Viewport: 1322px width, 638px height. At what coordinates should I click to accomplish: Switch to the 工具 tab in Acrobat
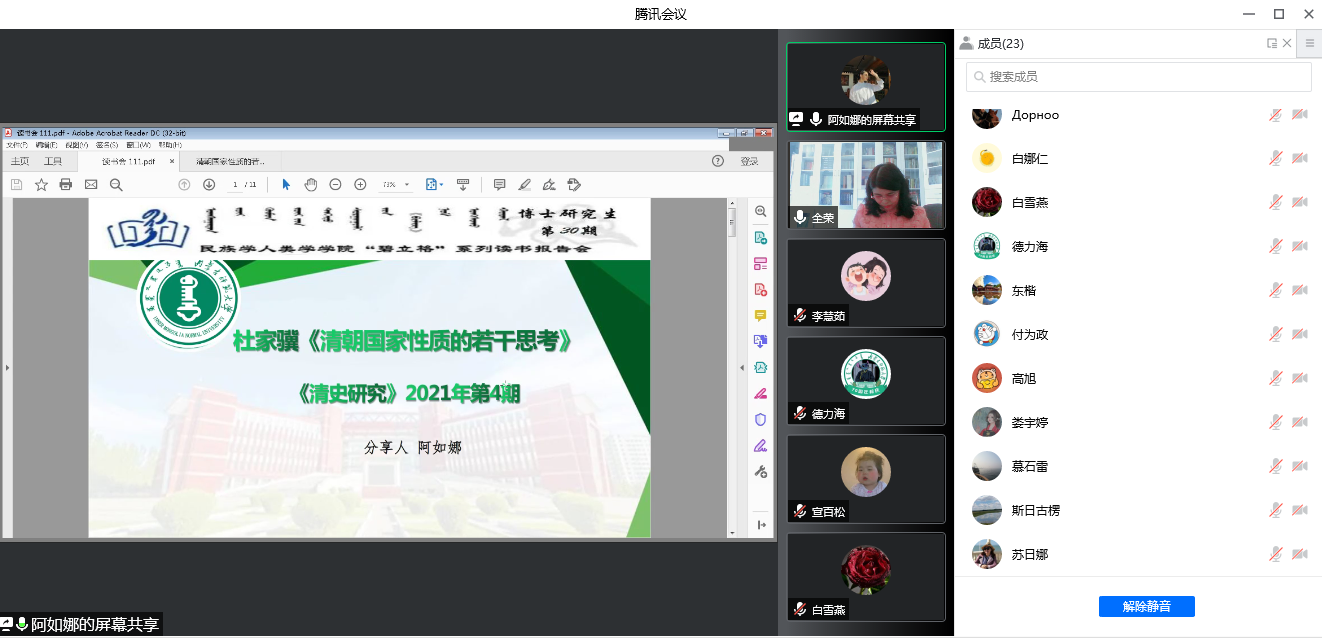click(52, 161)
